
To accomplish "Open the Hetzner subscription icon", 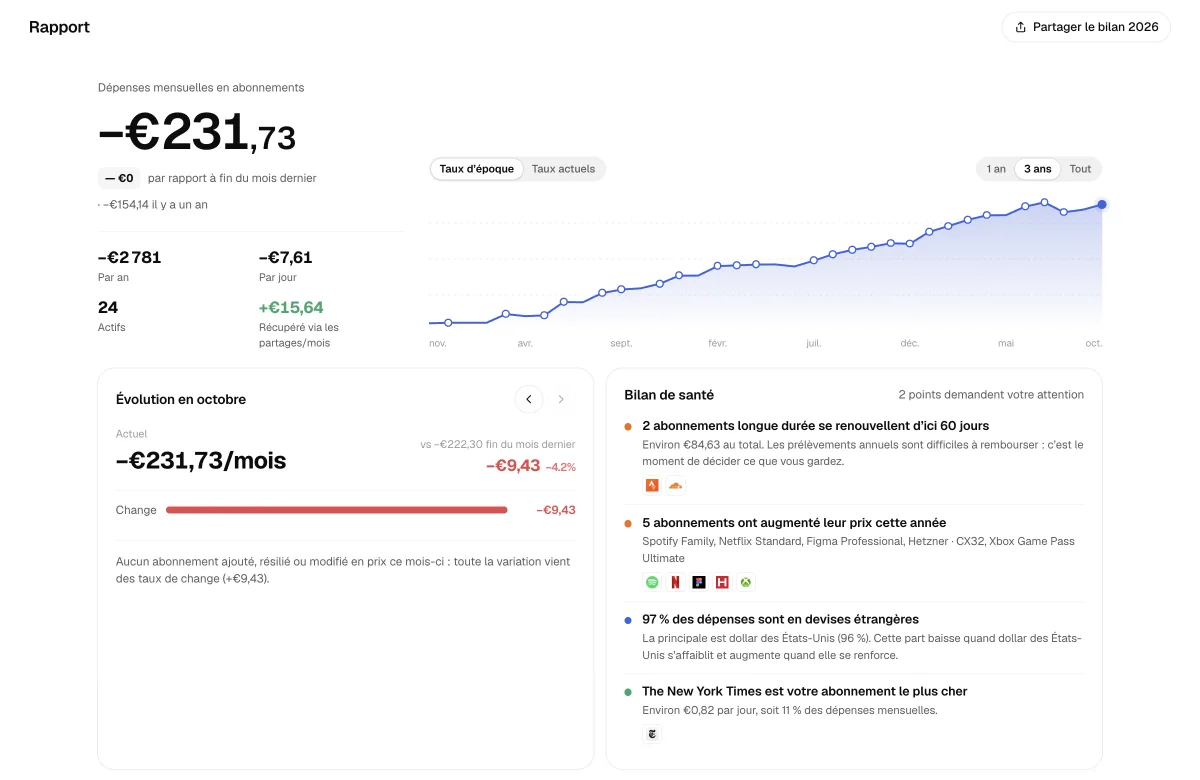I will tap(722, 582).
